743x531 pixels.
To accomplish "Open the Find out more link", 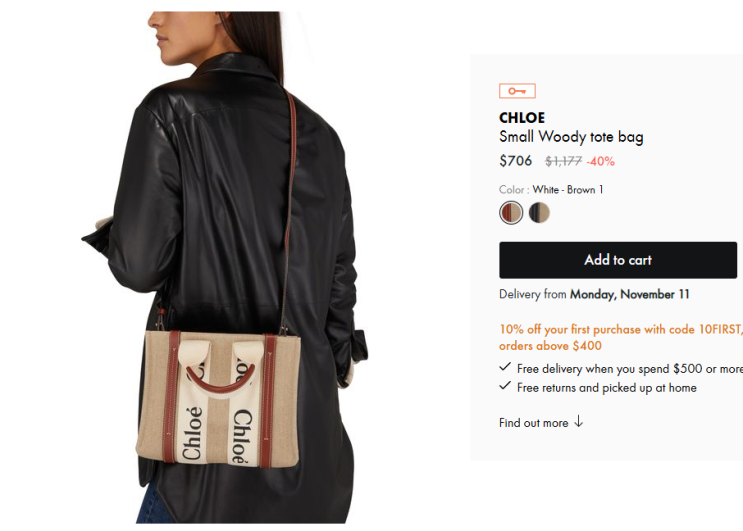I will pos(534,423).
